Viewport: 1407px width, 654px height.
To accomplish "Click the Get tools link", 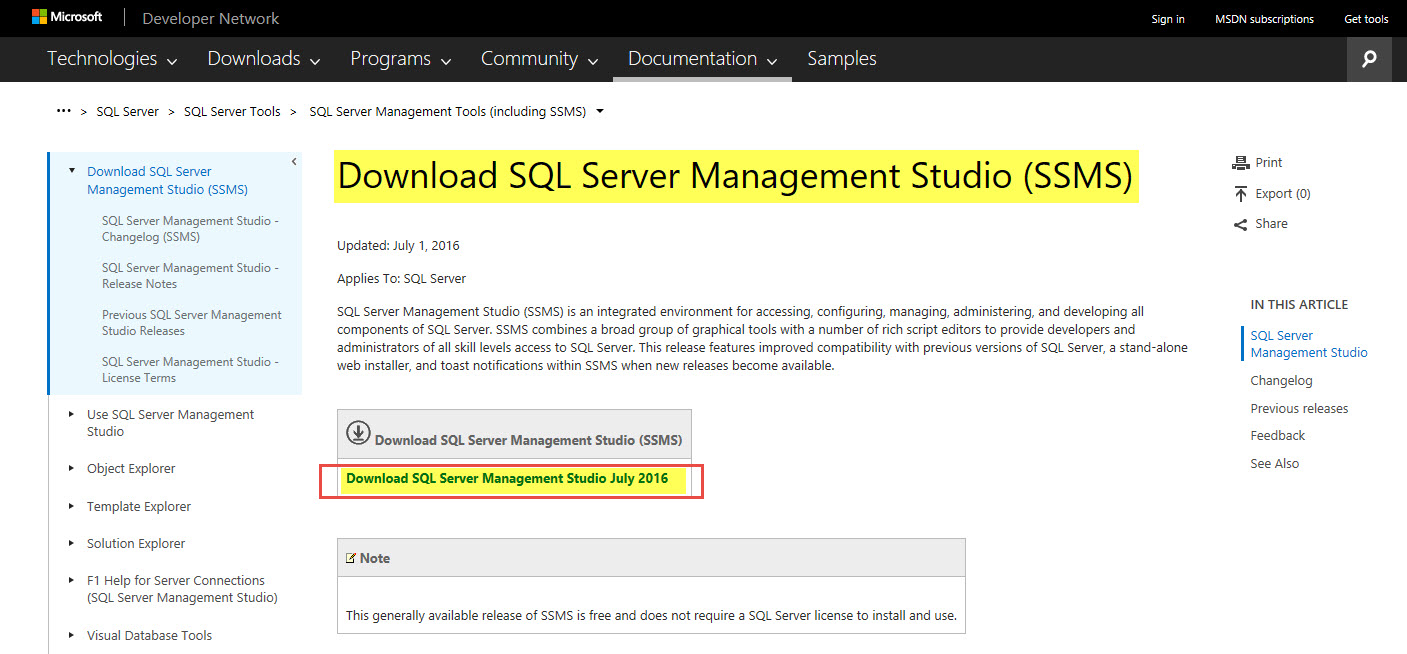I will 1366,19.
